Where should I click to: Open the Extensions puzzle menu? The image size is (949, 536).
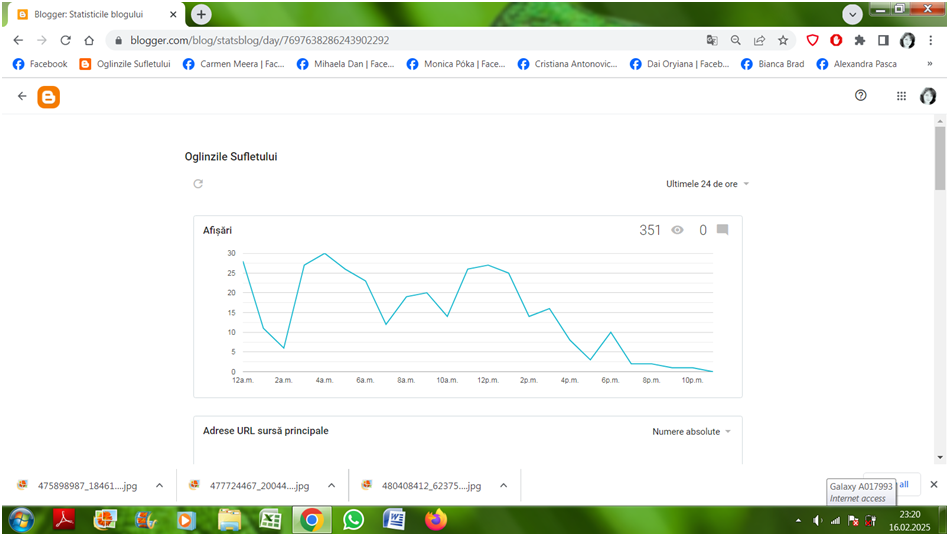coord(859,41)
